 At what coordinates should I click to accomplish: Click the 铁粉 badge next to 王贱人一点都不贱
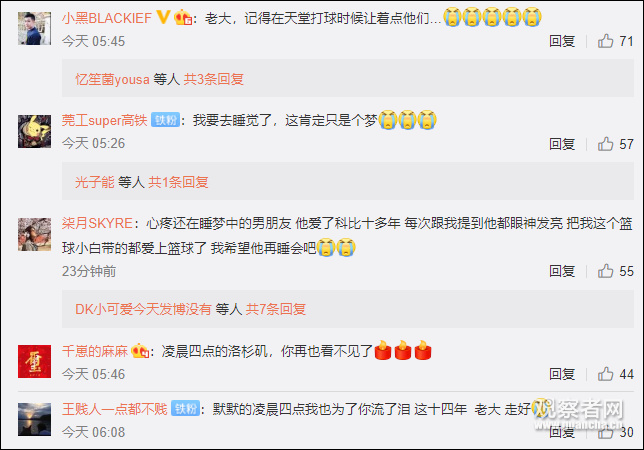tap(185, 409)
